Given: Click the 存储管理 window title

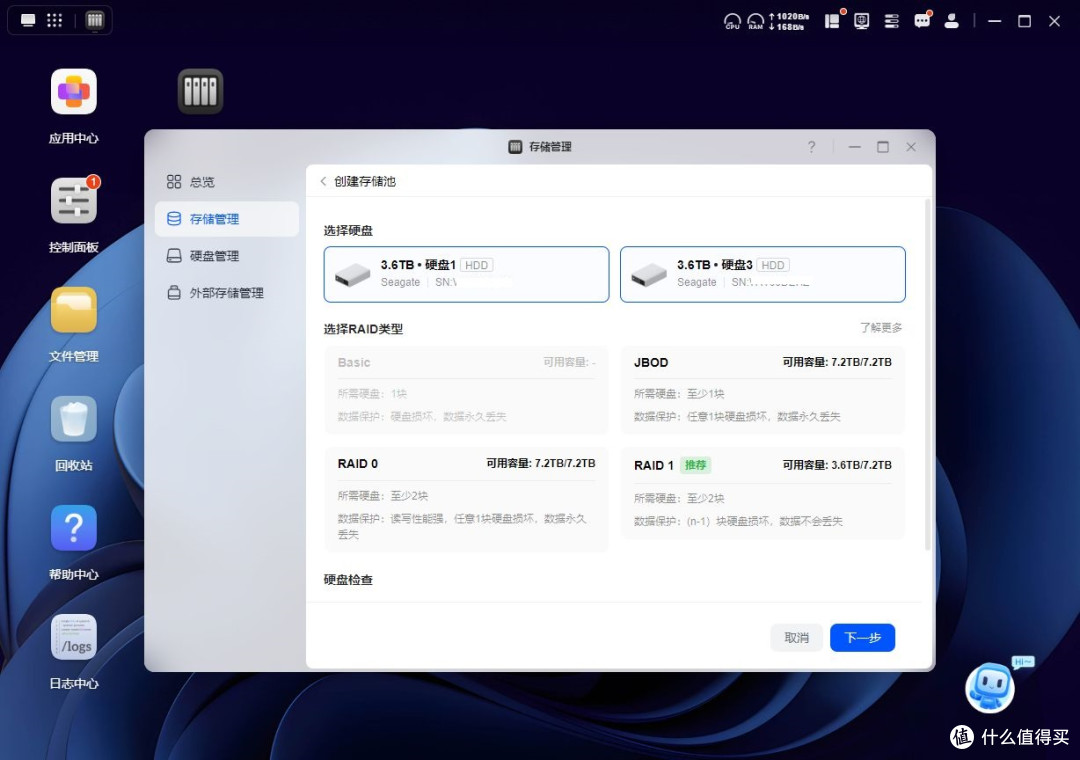Looking at the screenshot, I should 550,147.
